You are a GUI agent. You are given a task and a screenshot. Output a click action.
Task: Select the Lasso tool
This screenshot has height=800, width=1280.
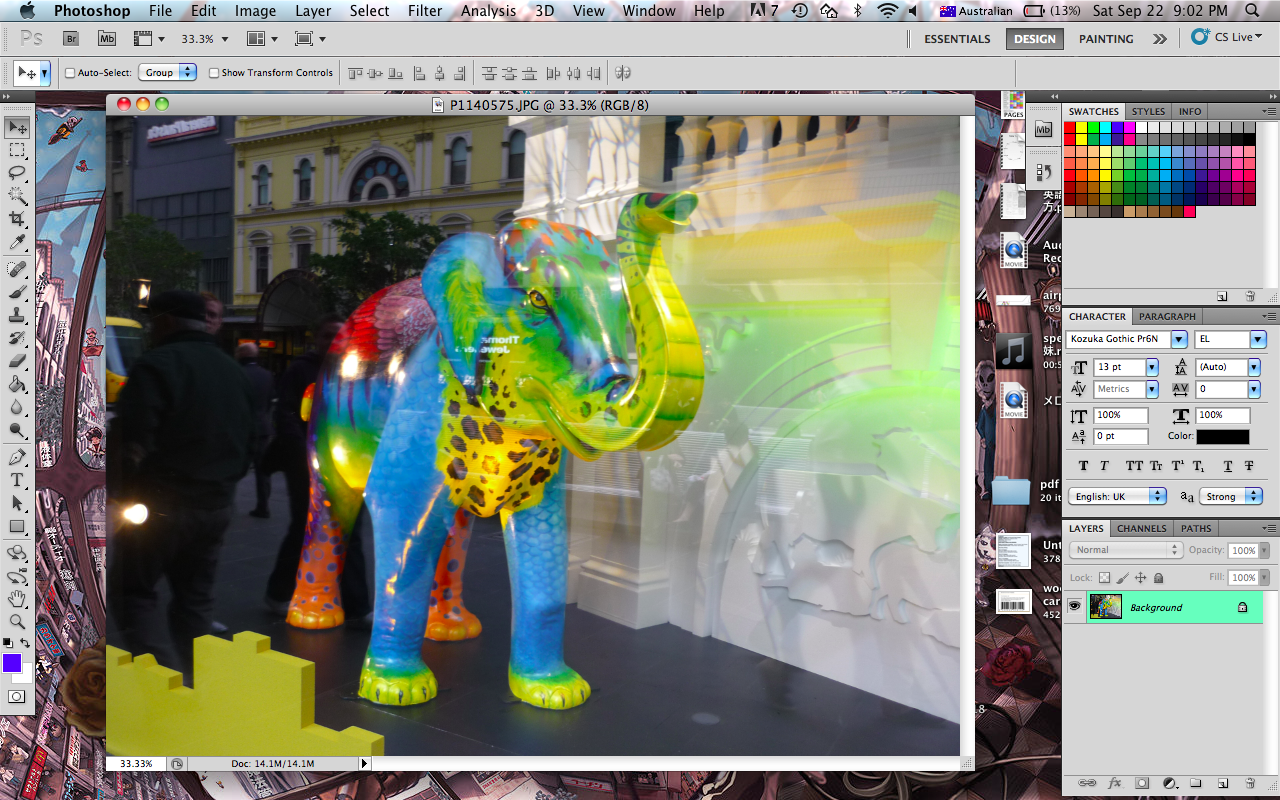pos(17,172)
